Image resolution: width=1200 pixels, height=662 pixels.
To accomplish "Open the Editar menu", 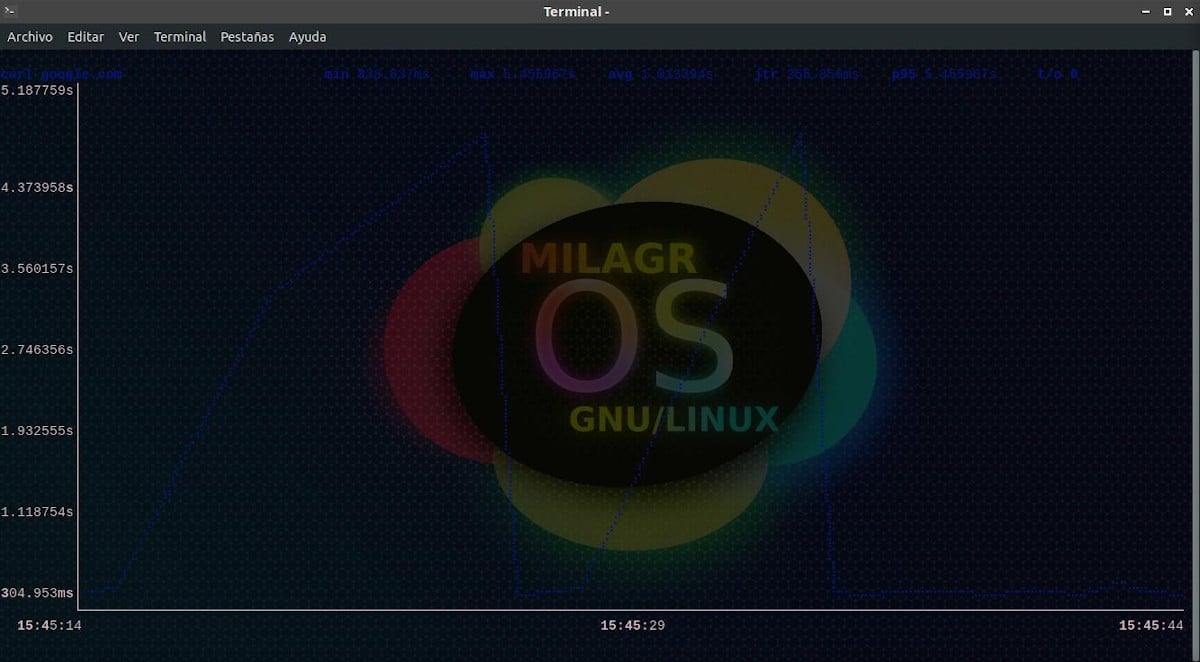I will pos(85,37).
